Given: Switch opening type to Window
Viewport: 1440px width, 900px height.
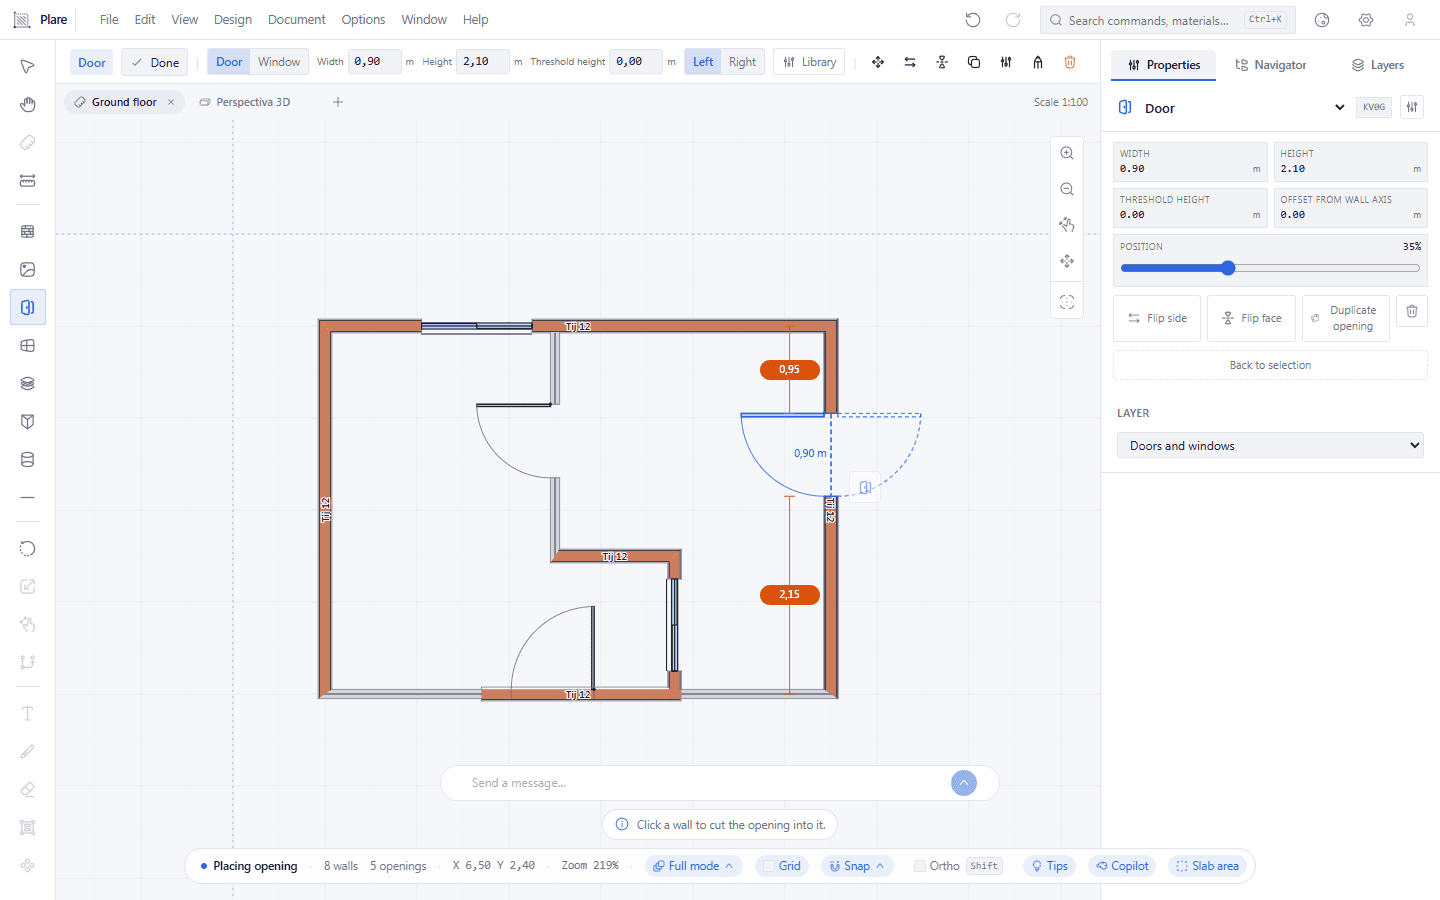Looking at the screenshot, I should pos(279,62).
